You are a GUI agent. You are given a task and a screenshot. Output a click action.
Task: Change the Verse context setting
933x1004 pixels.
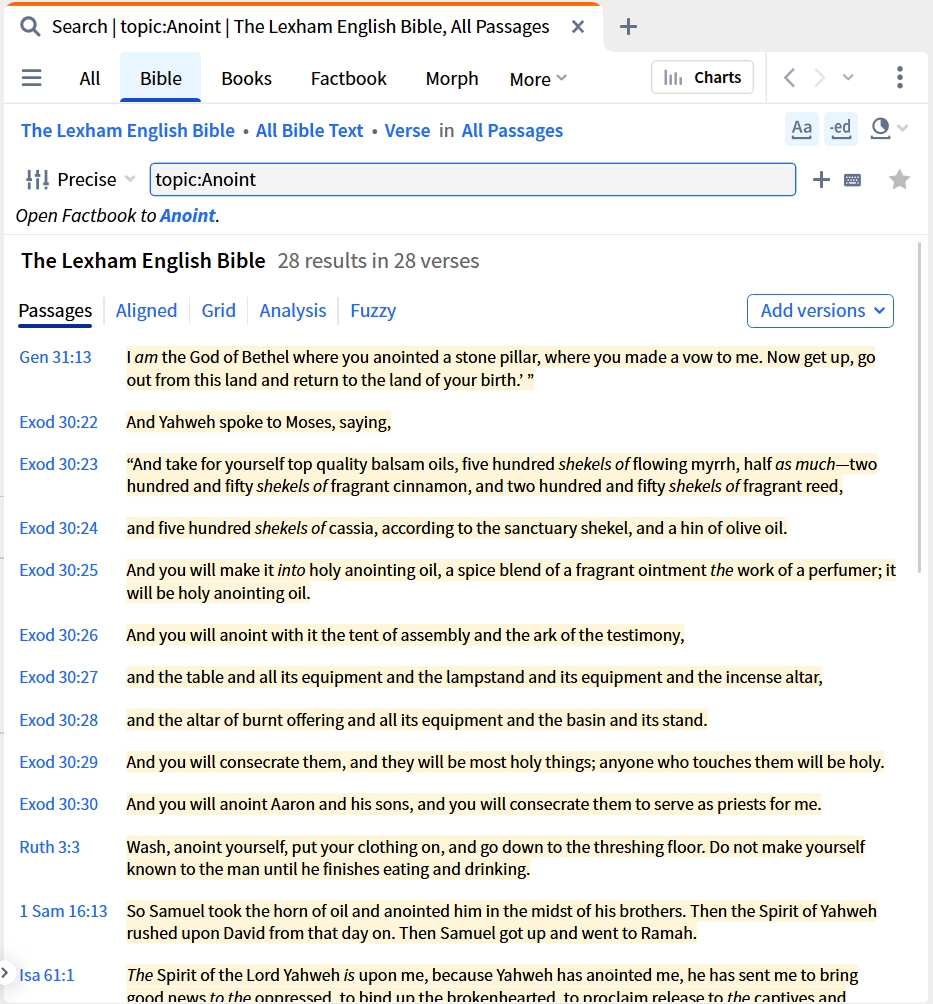(407, 131)
